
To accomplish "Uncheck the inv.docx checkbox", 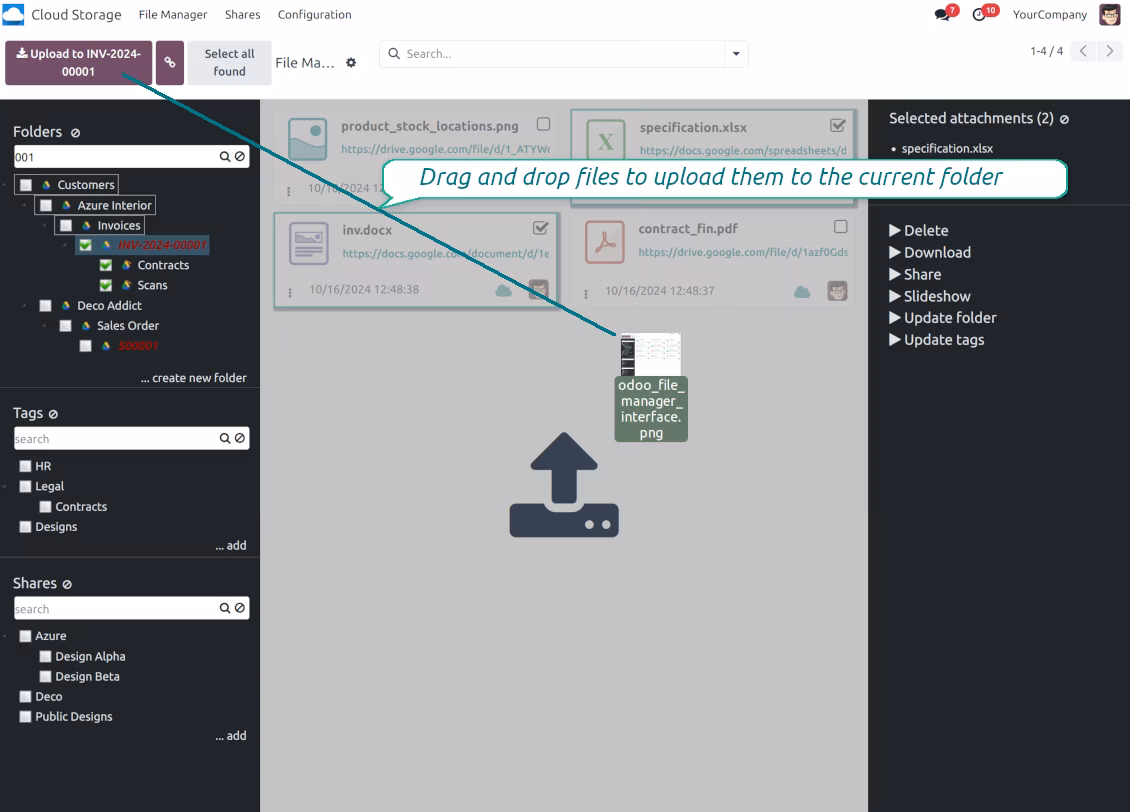I will [x=540, y=228].
